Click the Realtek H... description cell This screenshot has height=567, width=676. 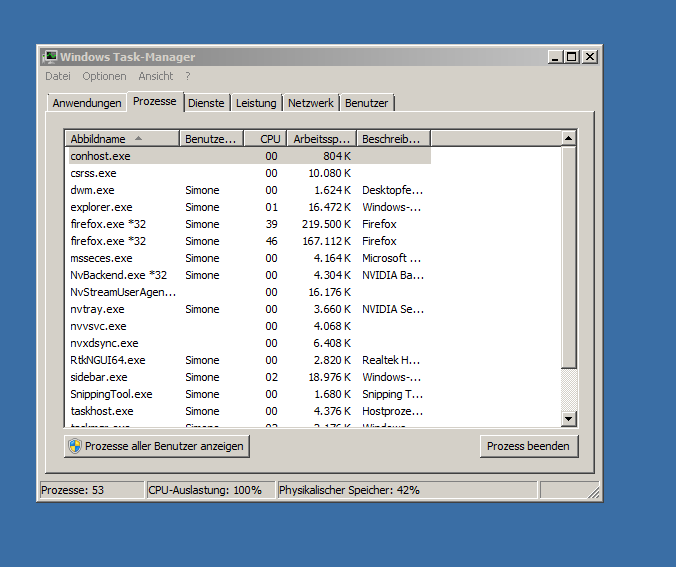[391, 360]
